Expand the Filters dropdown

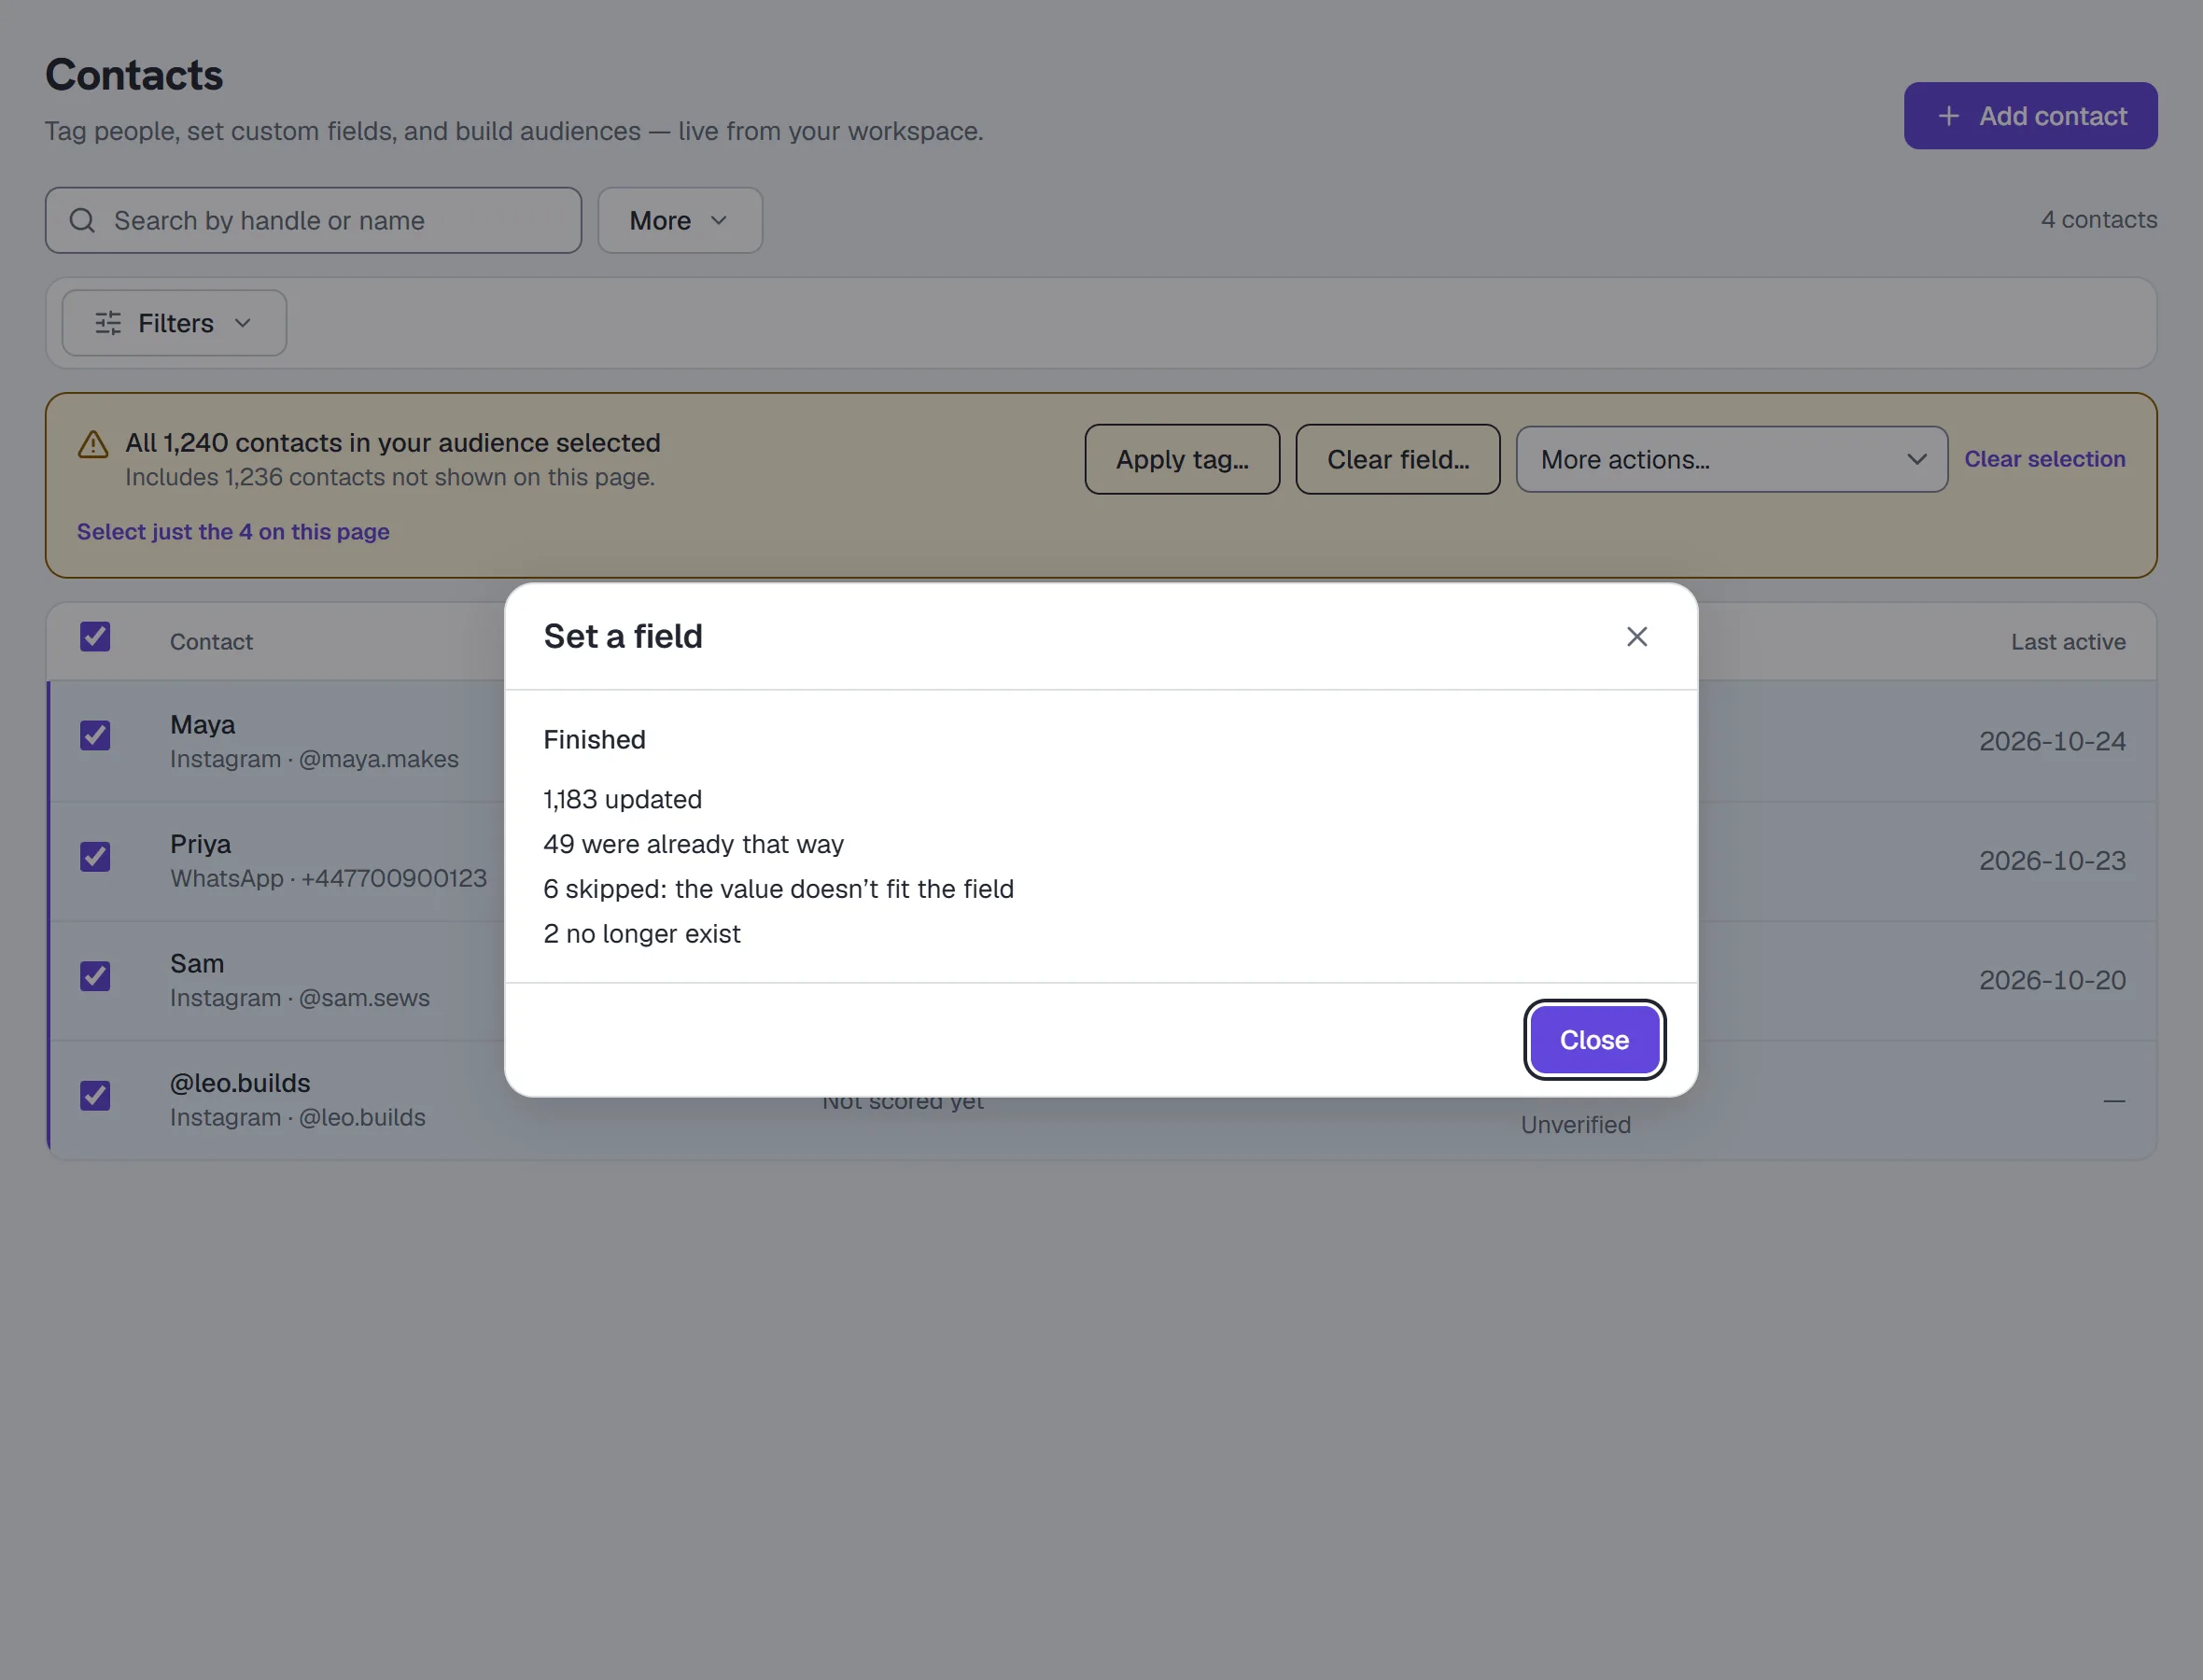pyautogui.click(x=174, y=323)
